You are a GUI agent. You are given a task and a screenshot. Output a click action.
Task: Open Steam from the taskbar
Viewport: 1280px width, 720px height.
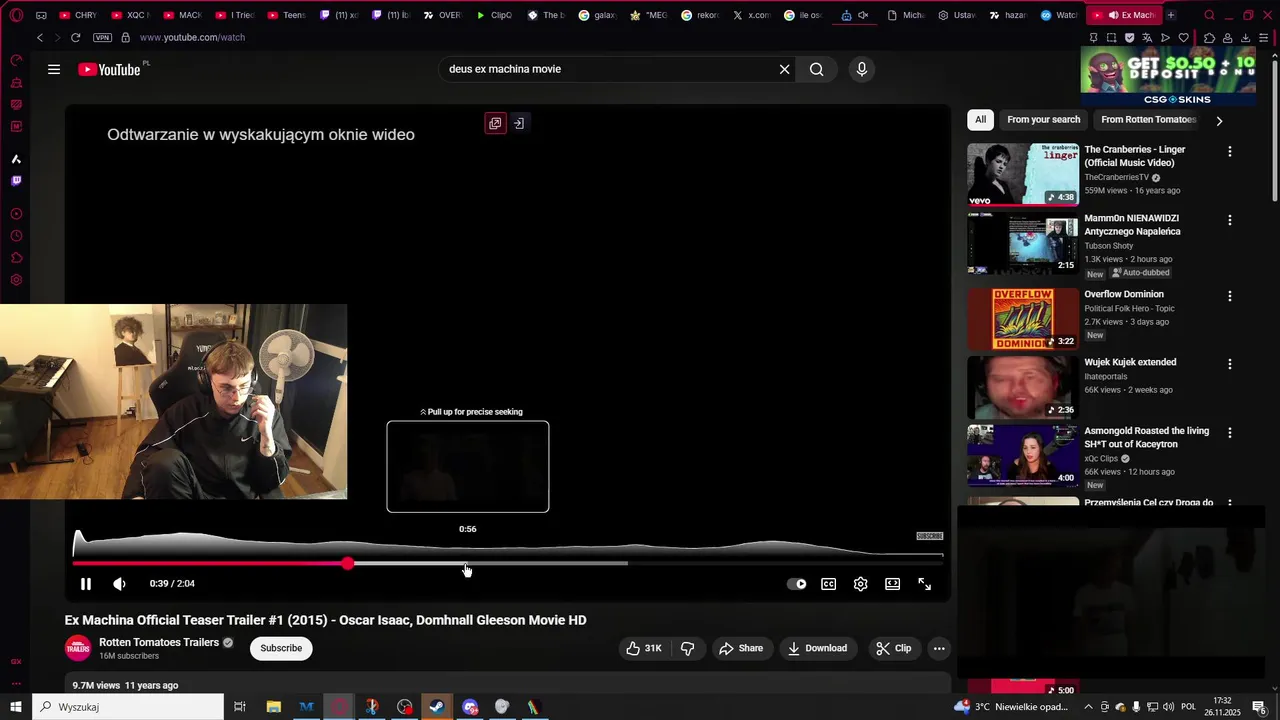(437, 707)
